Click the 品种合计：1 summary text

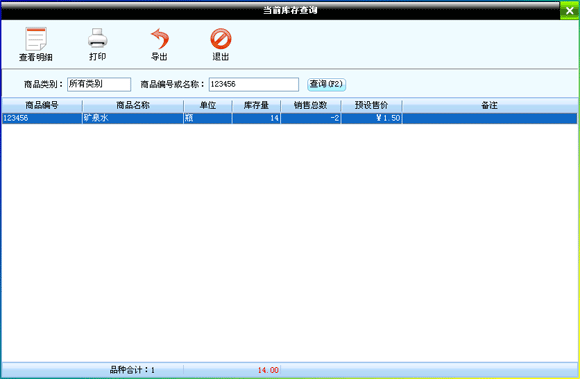(132, 370)
